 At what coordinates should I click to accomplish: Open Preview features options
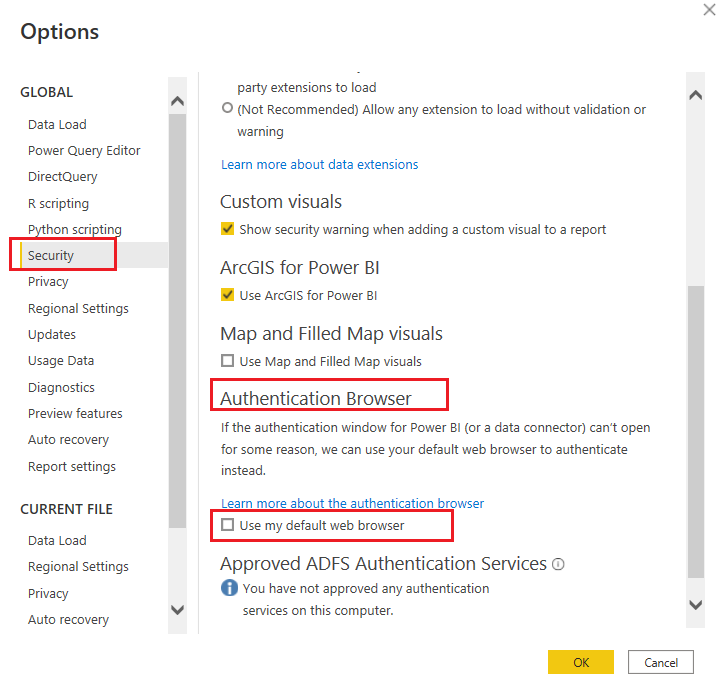[x=75, y=414]
